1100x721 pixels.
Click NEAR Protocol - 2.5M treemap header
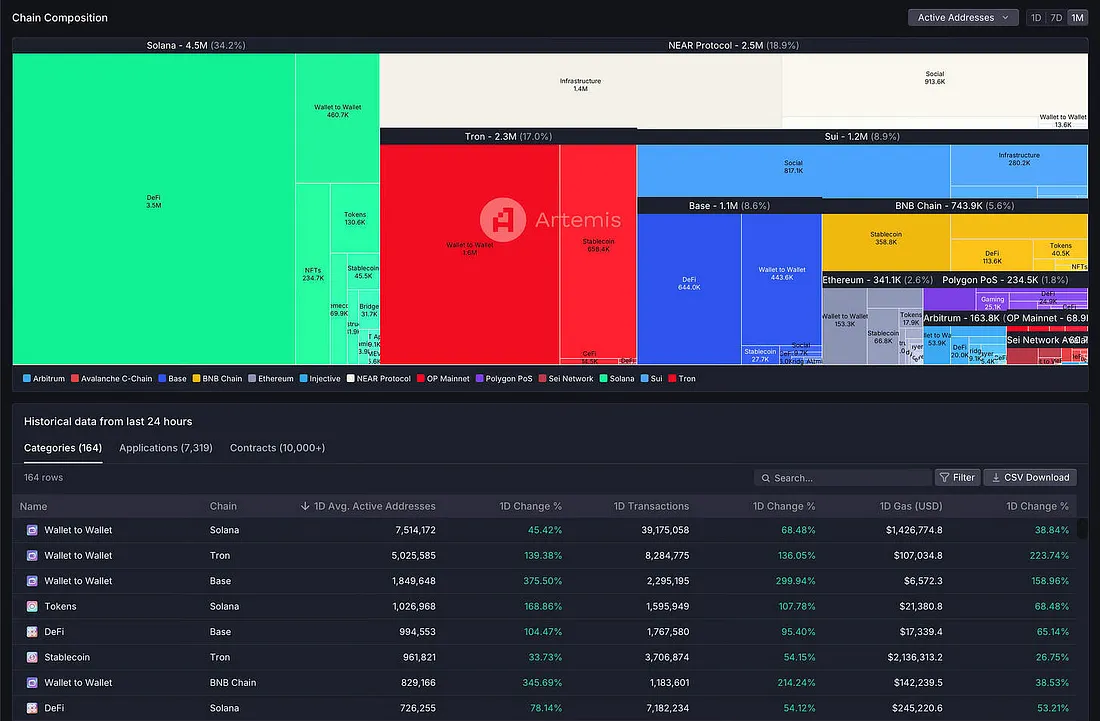(x=733, y=46)
